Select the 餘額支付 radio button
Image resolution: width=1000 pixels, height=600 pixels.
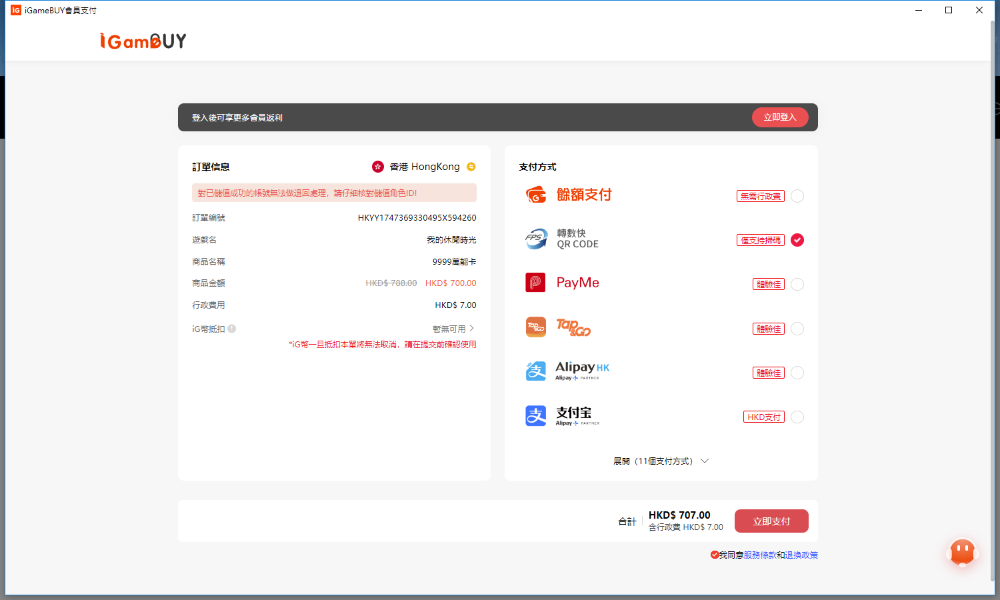click(x=797, y=196)
